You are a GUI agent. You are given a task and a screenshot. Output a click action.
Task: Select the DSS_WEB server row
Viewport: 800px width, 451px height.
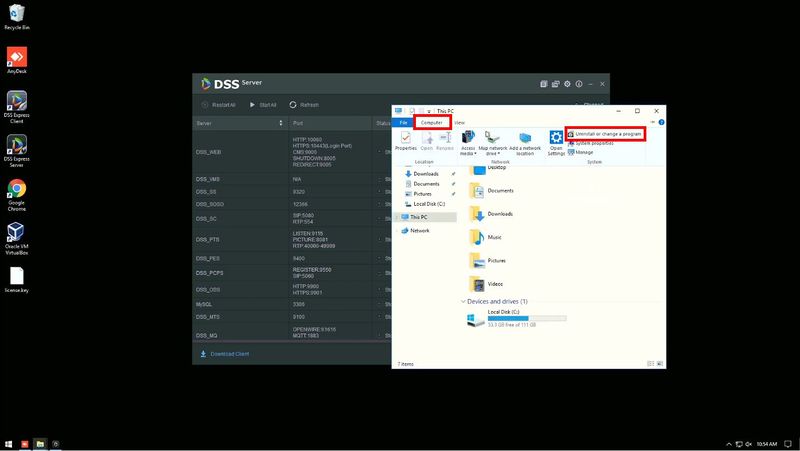pyautogui.click(x=292, y=152)
